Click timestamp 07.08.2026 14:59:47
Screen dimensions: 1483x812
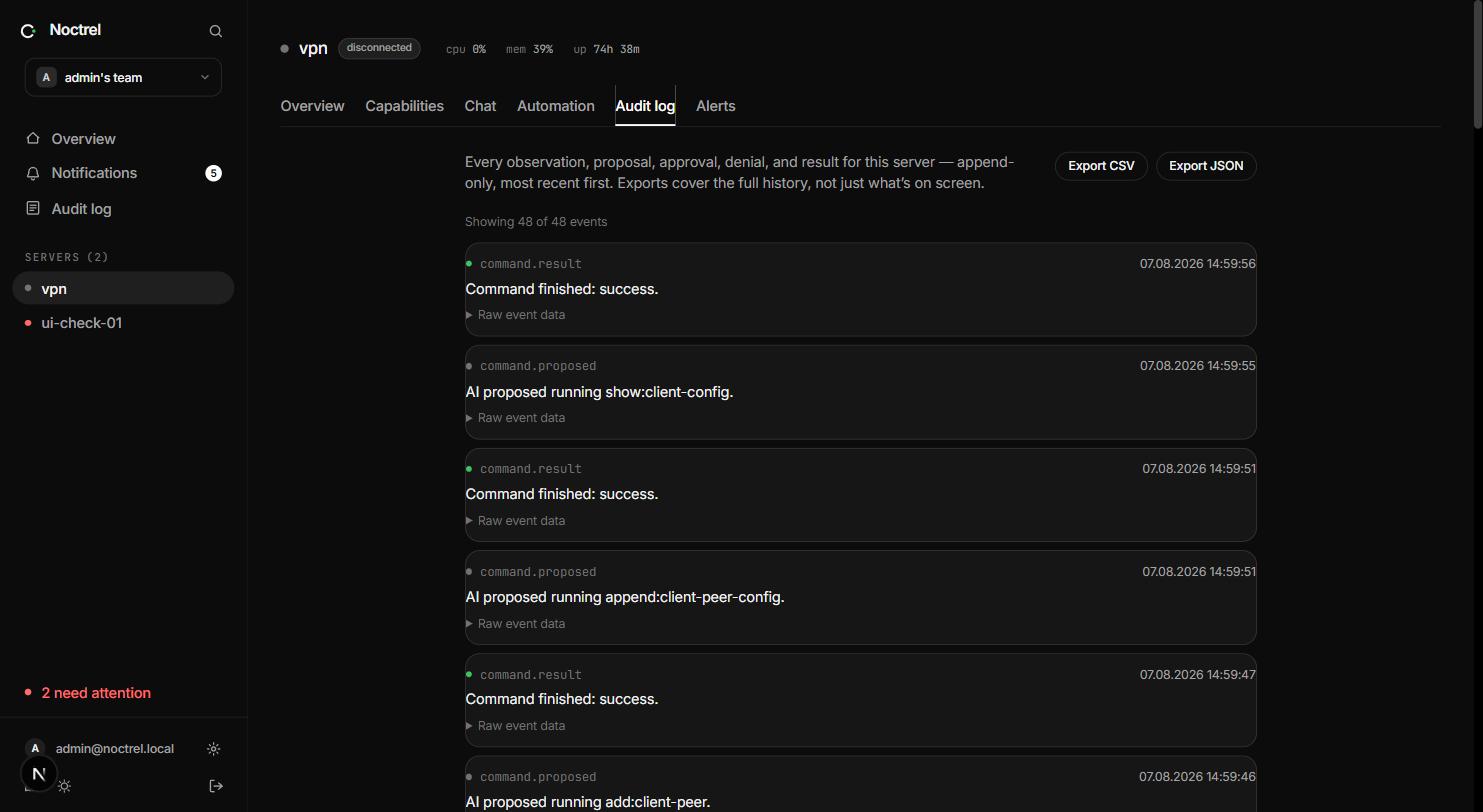tap(1198, 675)
